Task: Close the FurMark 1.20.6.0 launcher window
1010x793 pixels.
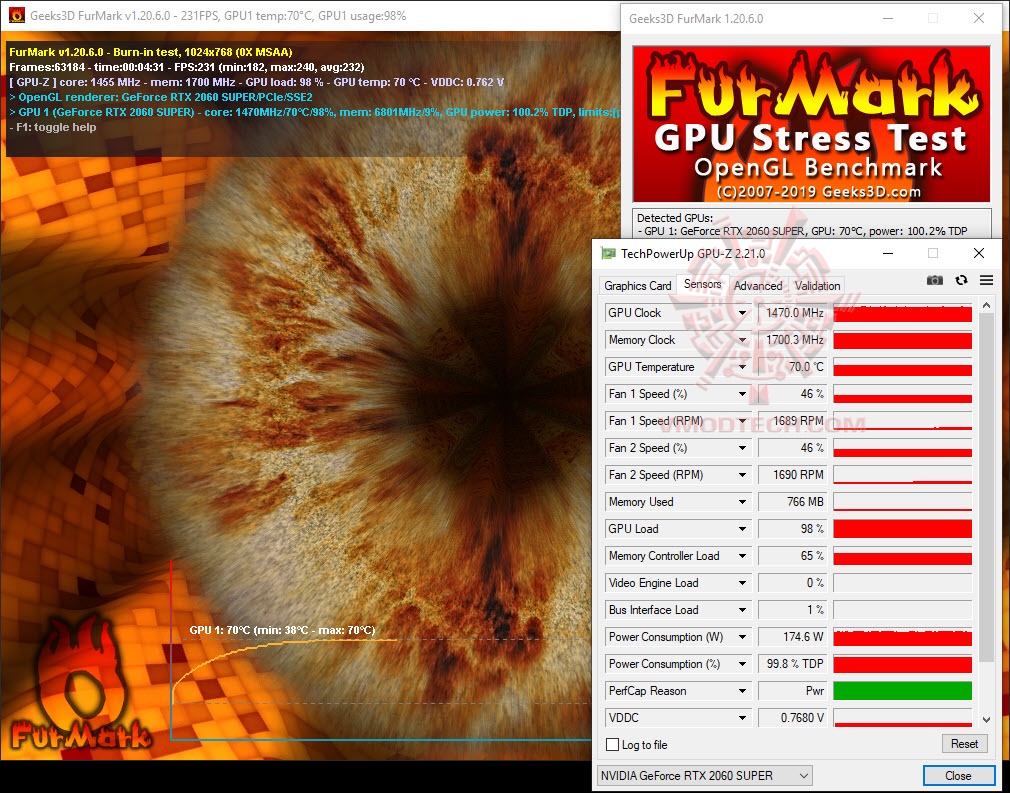Action: (x=979, y=19)
